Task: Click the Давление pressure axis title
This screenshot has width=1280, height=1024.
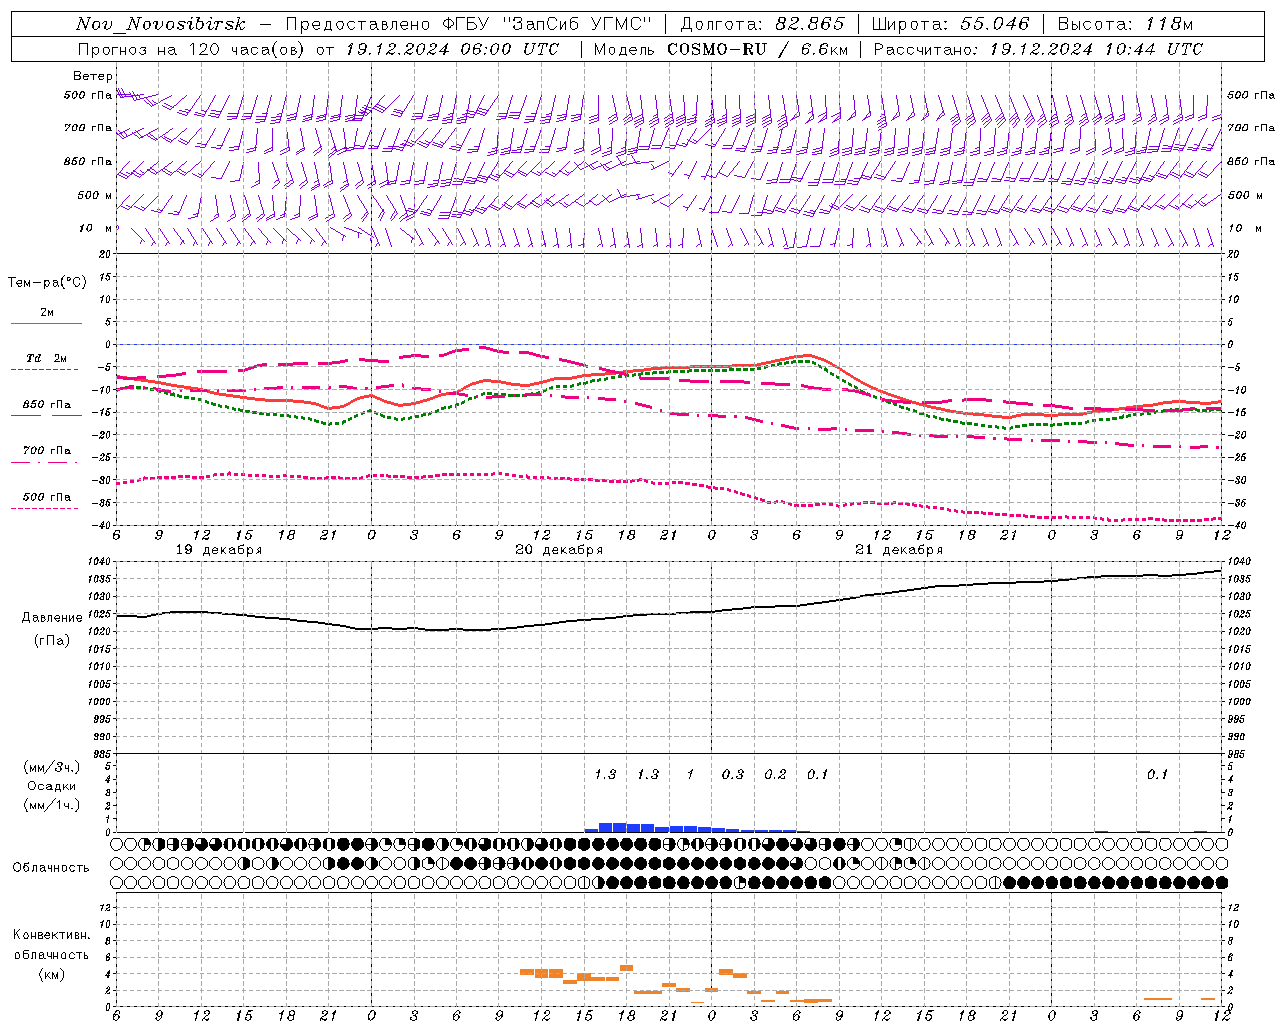Action: (x=52, y=617)
